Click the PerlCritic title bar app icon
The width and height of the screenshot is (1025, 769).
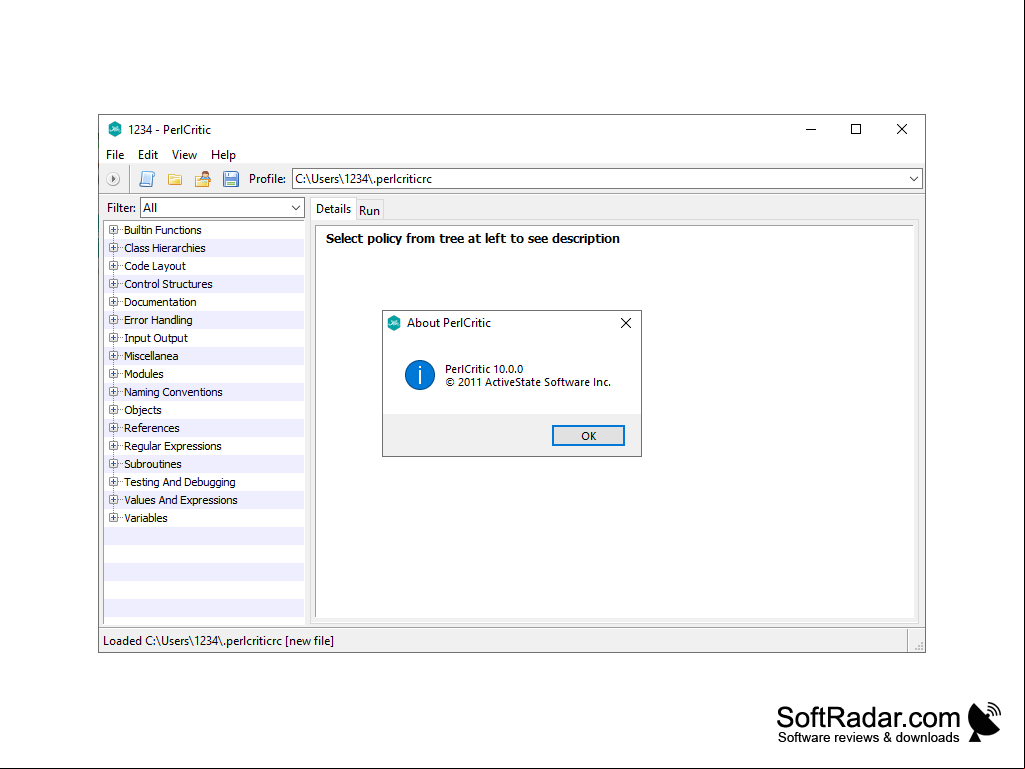115,129
